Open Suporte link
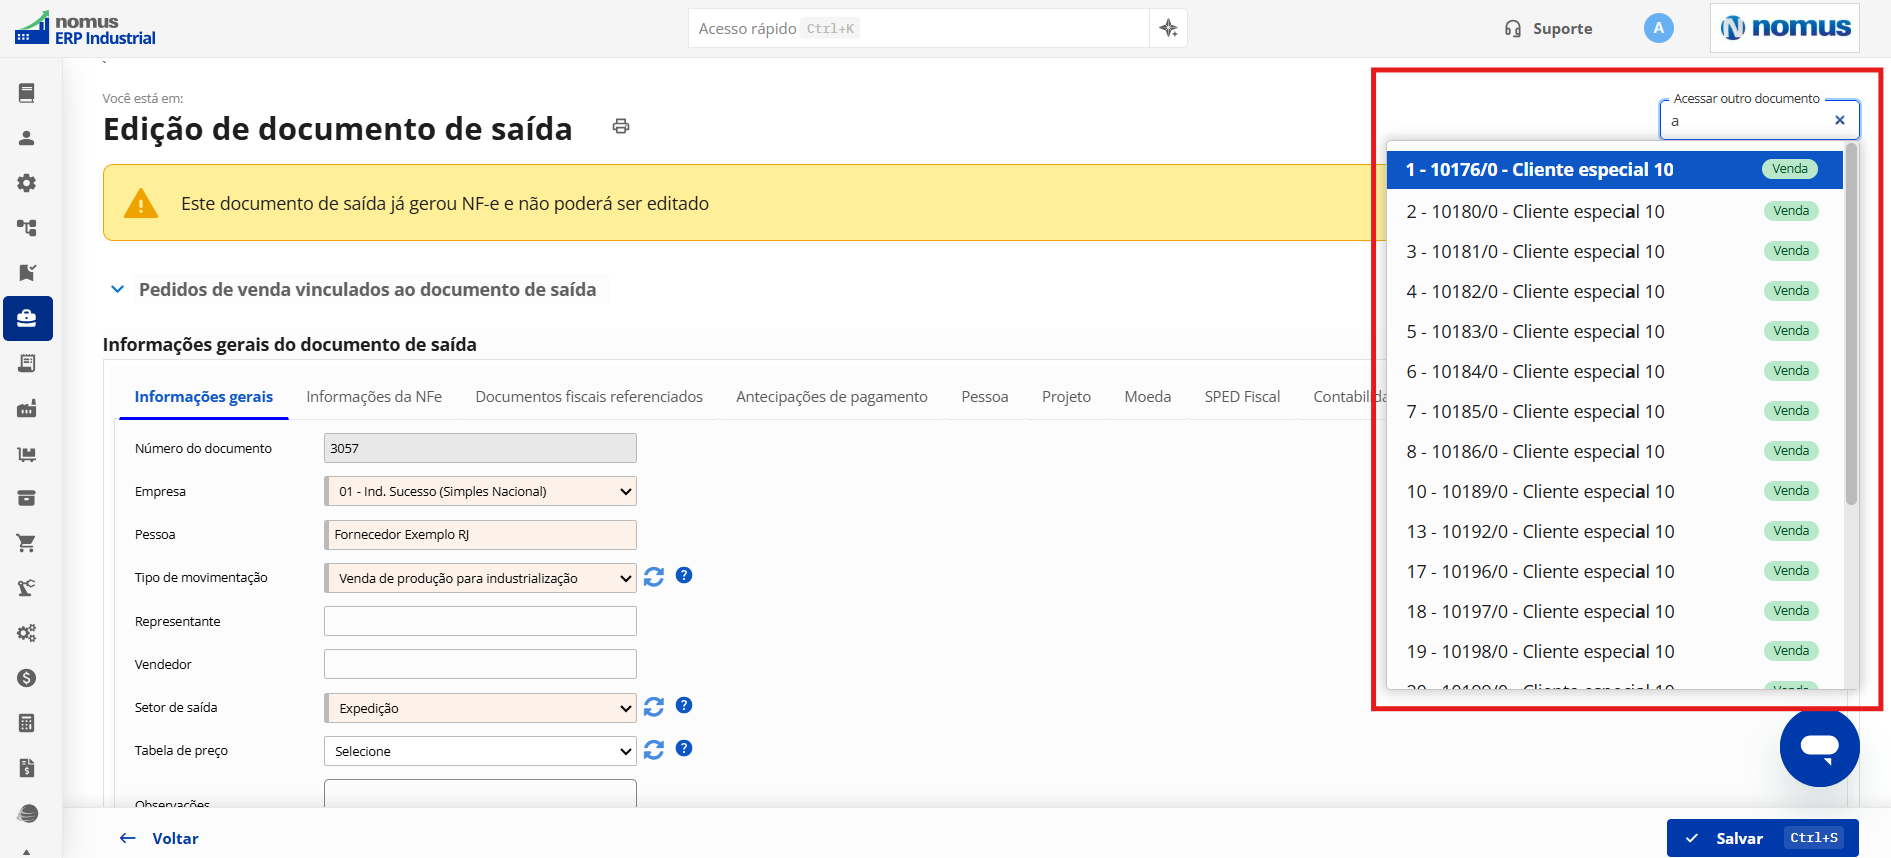 coord(1549,28)
